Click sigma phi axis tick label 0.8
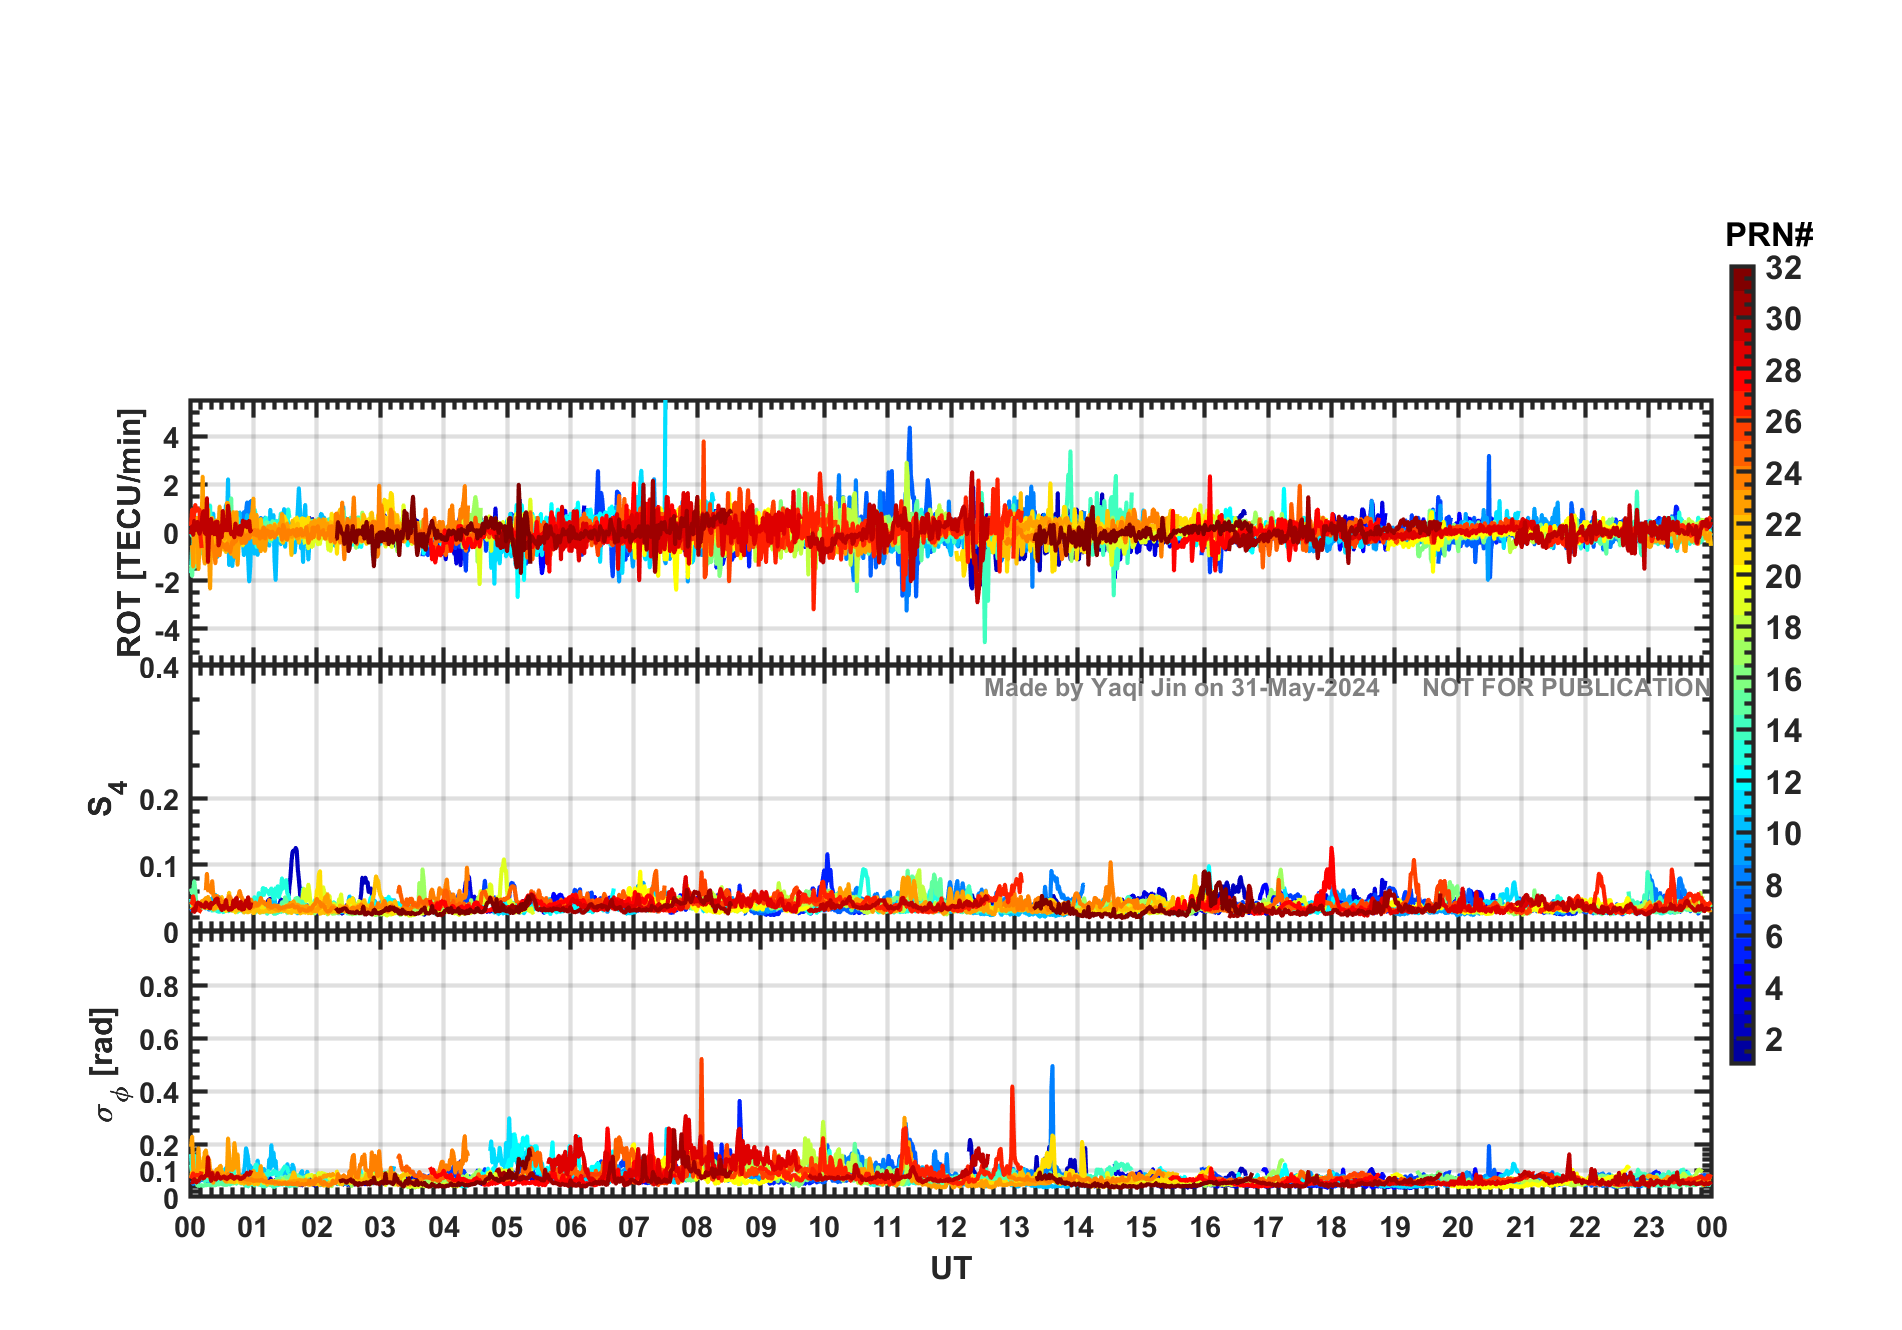The image size is (1902, 1330). (160, 987)
